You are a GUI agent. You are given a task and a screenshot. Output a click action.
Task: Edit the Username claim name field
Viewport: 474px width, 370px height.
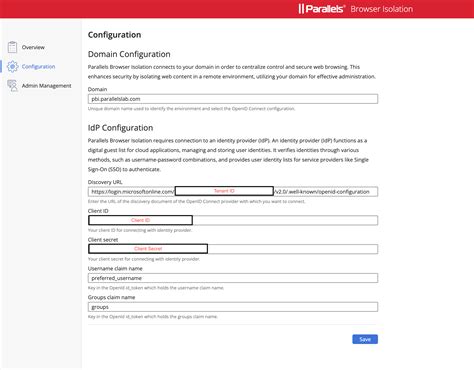(x=233, y=278)
